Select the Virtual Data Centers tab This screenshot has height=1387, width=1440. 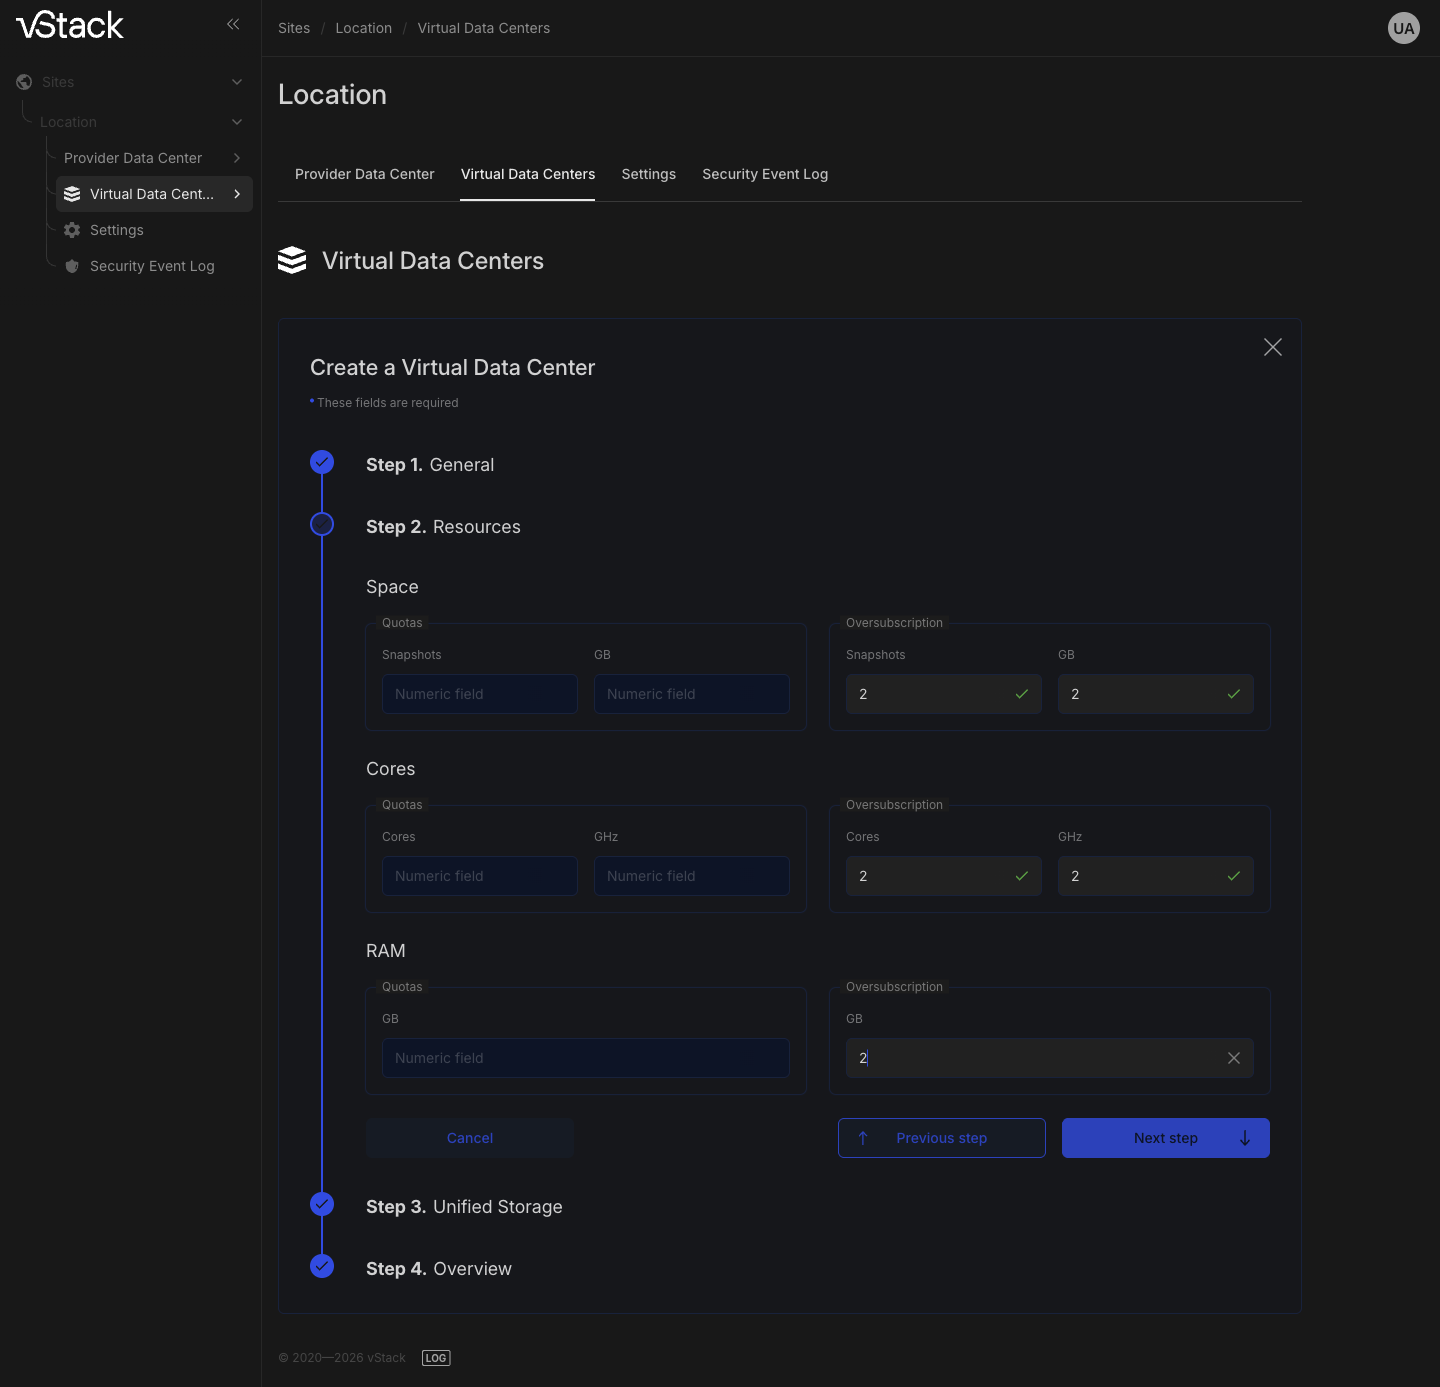click(x=528, y=174)
